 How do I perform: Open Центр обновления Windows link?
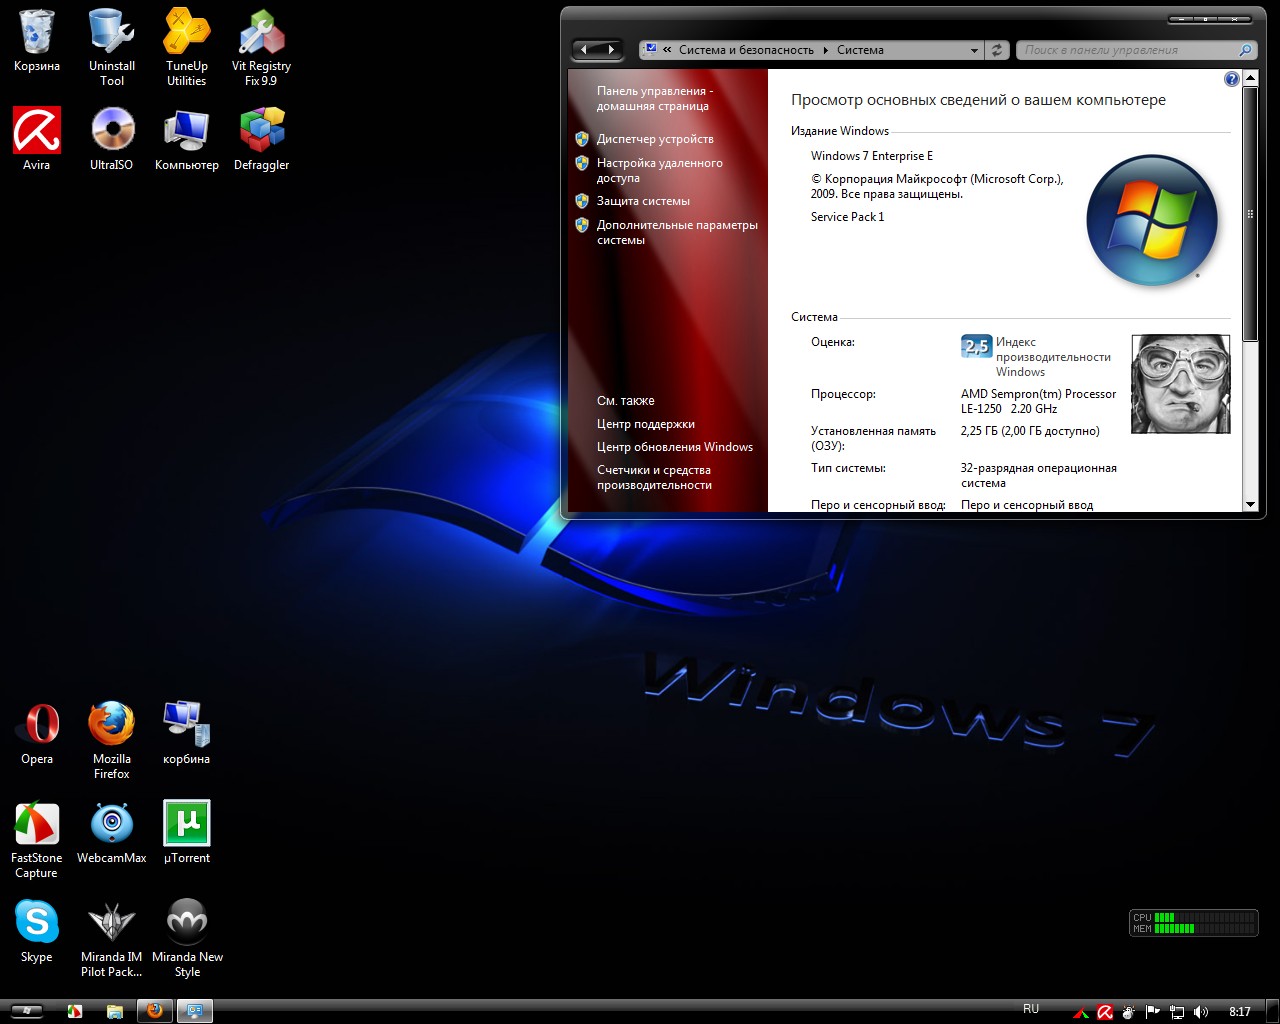(x=675, y=447)
